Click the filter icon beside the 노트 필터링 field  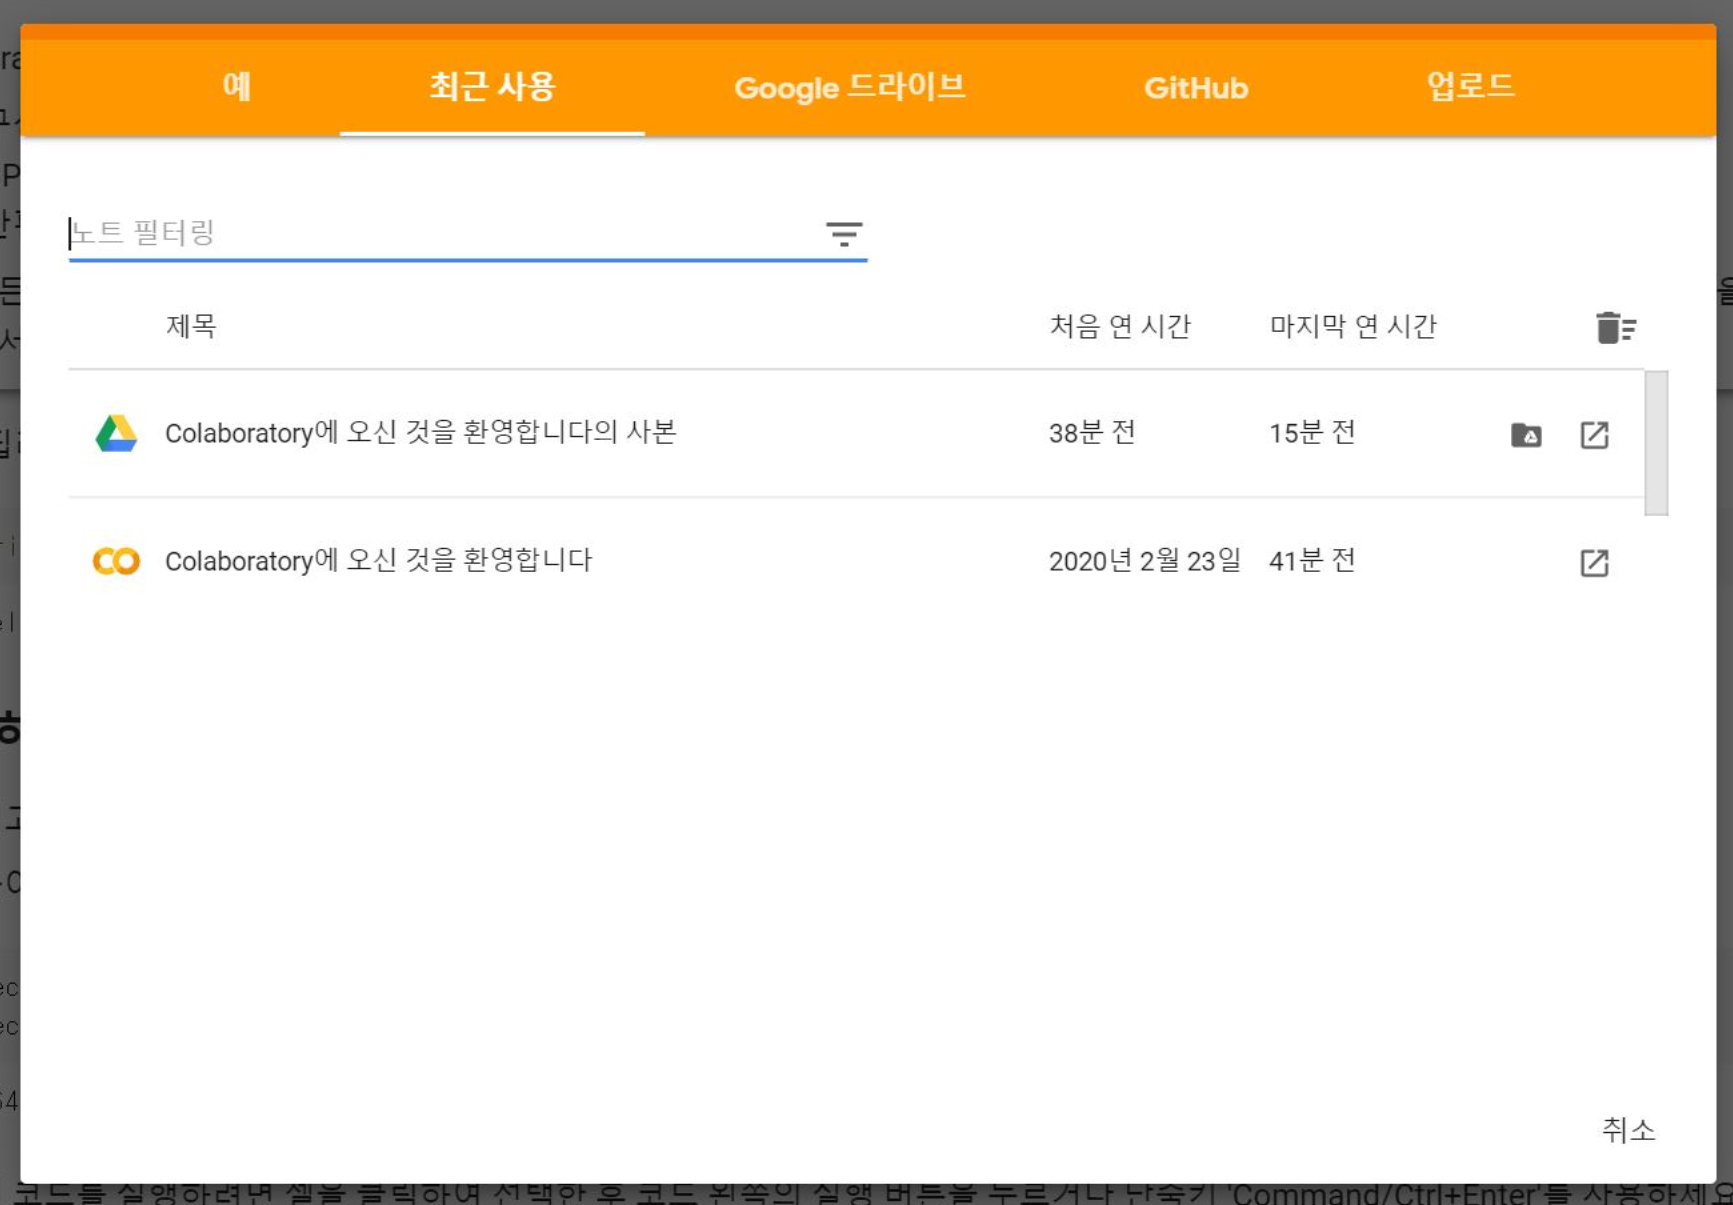(x=844, y=234)
